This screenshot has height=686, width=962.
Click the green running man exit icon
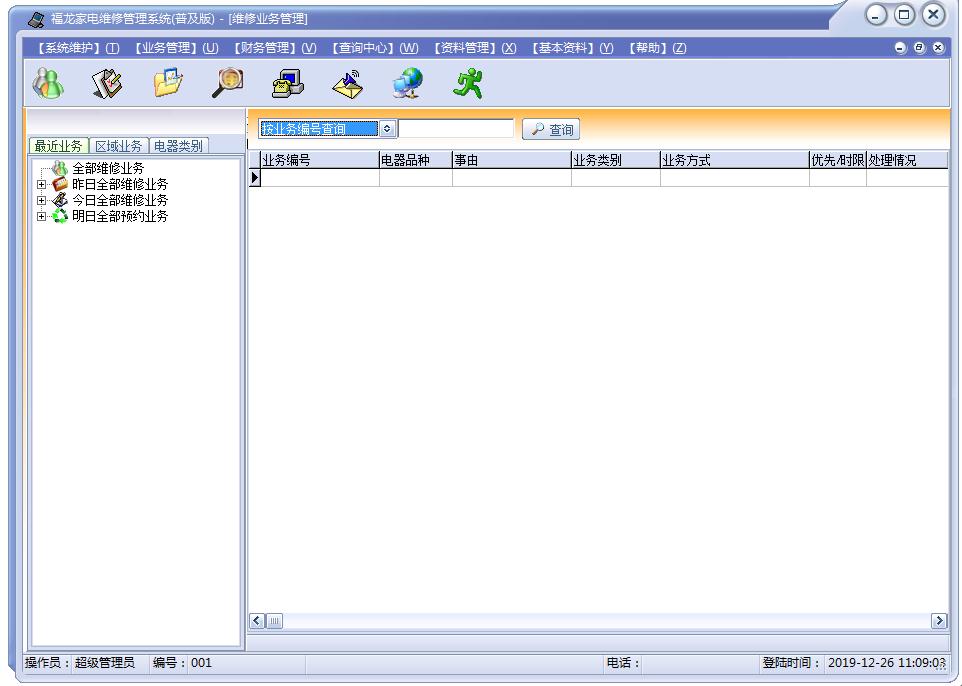pyautogui.click(x=468, y=83)
